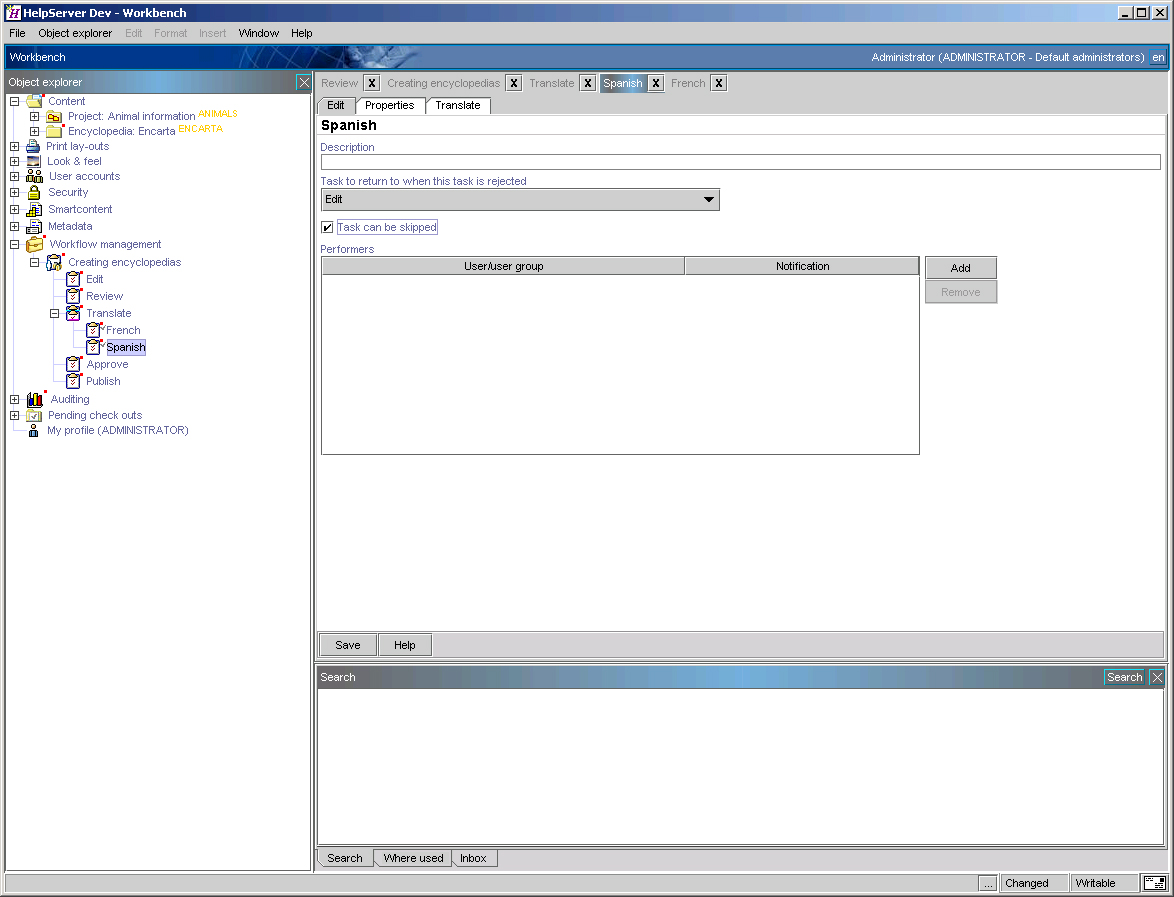The height and width of the screenshot is (897, 1174).
Task: Open the Object explorer menu
Action: (x=75, y=33)
